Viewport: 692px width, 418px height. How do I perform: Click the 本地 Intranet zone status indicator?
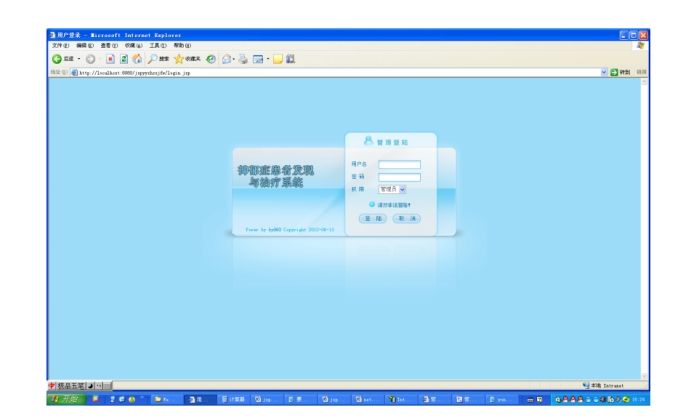603,386
